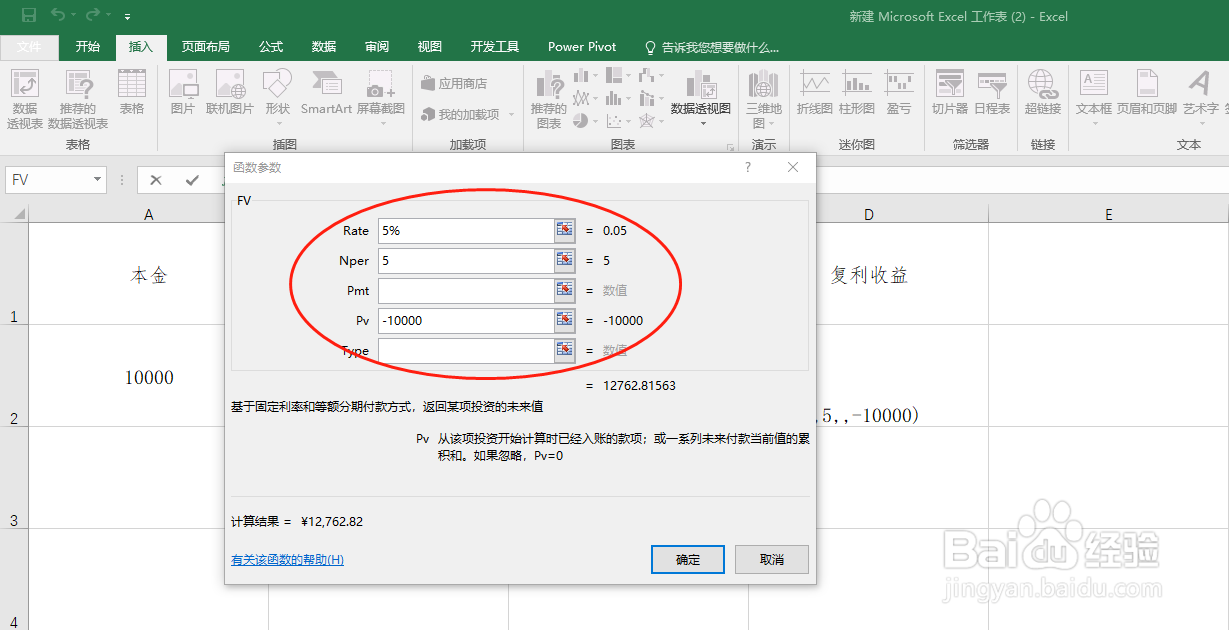Click range selector beside Pv field
This screenshot has width=1229, height=630.
(x=565, y=320)
